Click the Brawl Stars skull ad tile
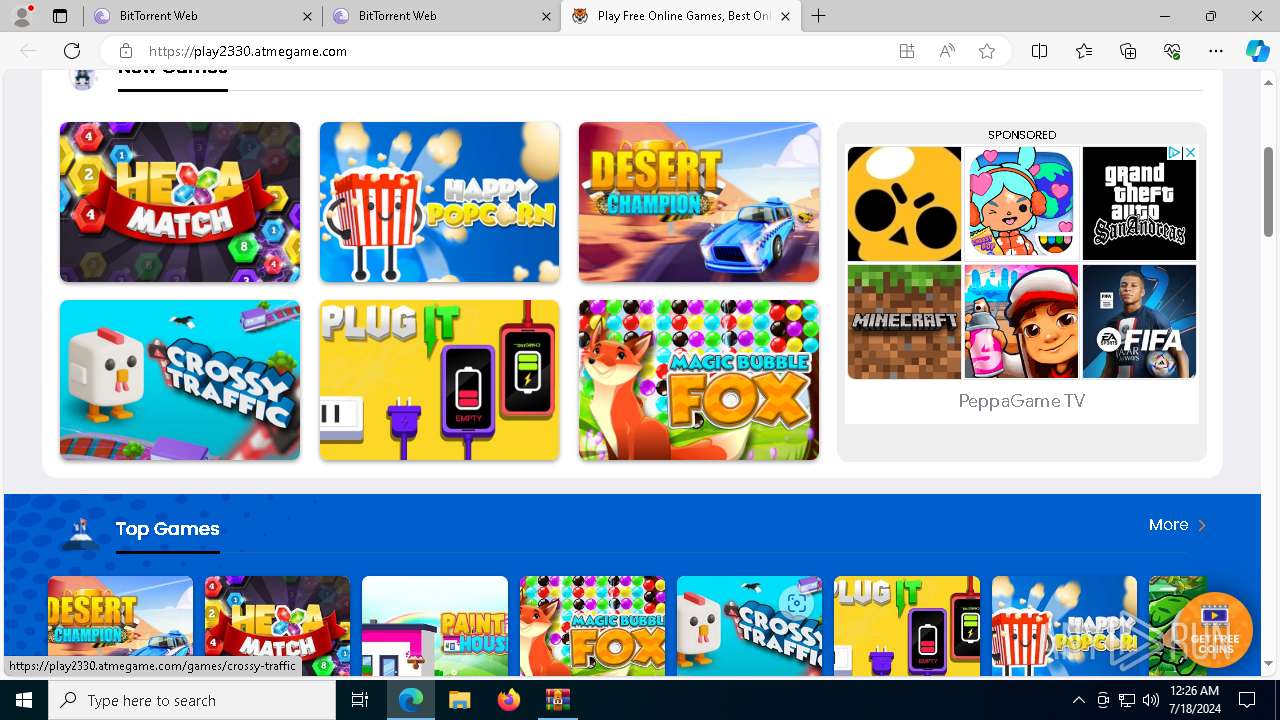 904,204
